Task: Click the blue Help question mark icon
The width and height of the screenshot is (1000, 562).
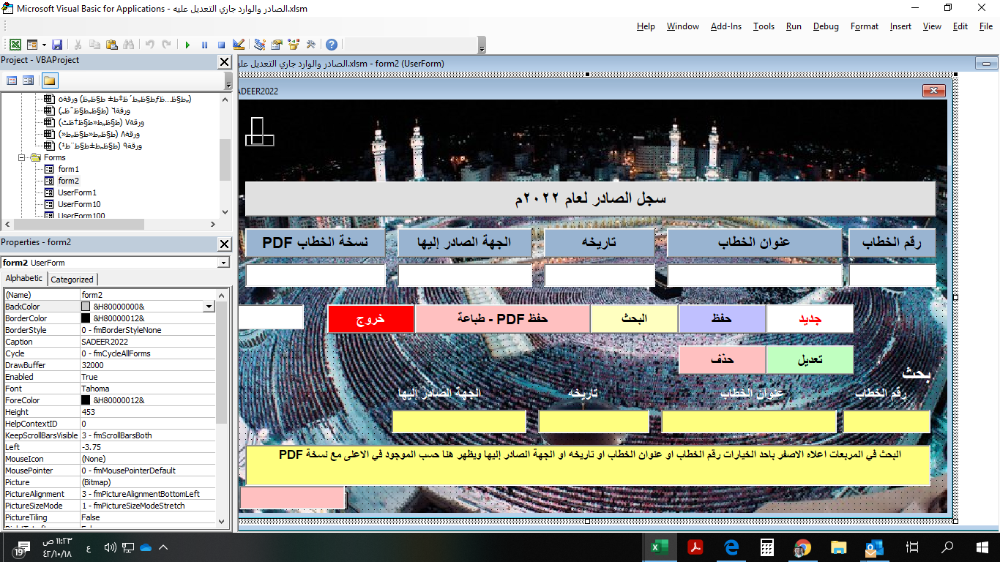Action: point(332,45)
